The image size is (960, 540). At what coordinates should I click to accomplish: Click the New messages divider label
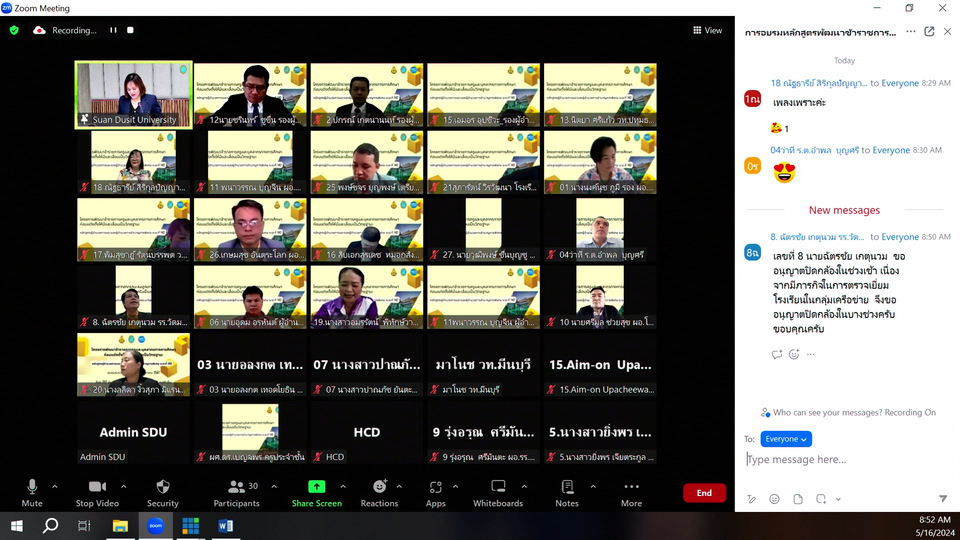tap(844, 210)
